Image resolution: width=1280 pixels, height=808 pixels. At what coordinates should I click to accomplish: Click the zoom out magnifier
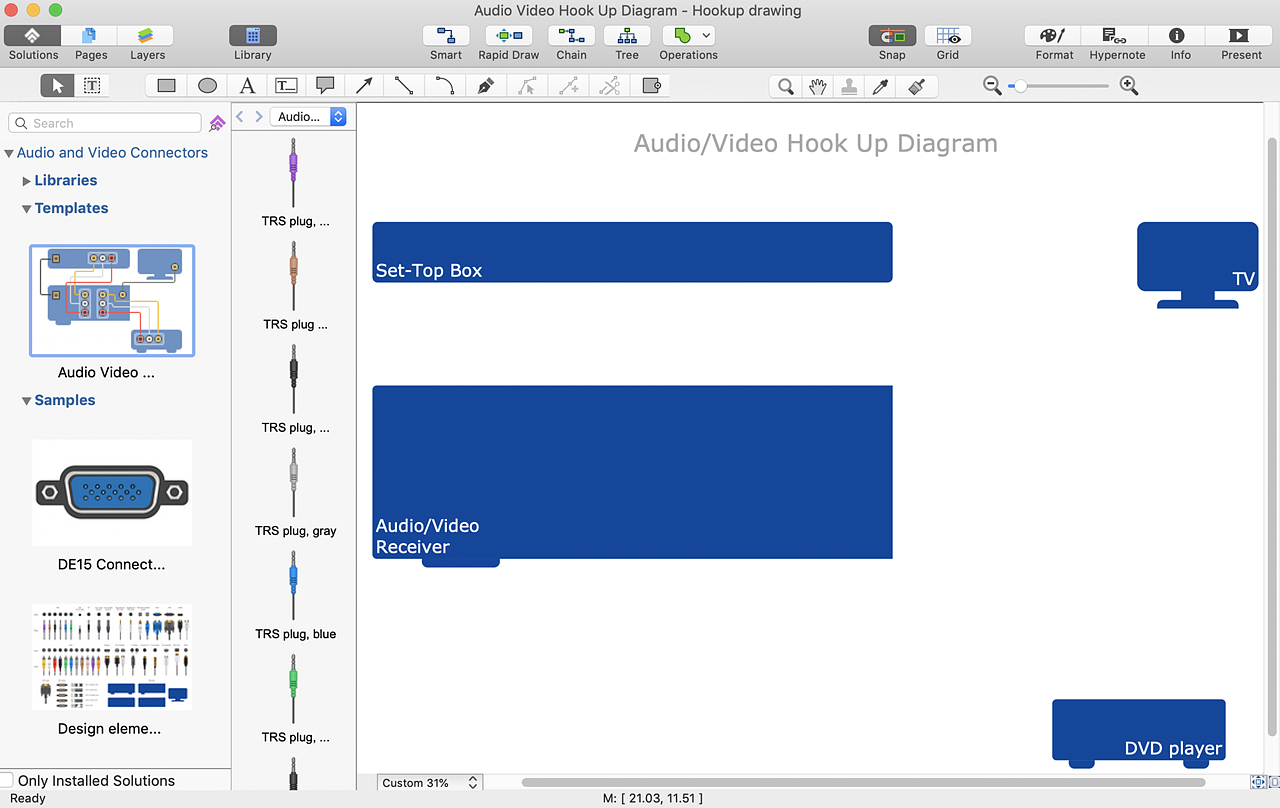tap(992, 86)
